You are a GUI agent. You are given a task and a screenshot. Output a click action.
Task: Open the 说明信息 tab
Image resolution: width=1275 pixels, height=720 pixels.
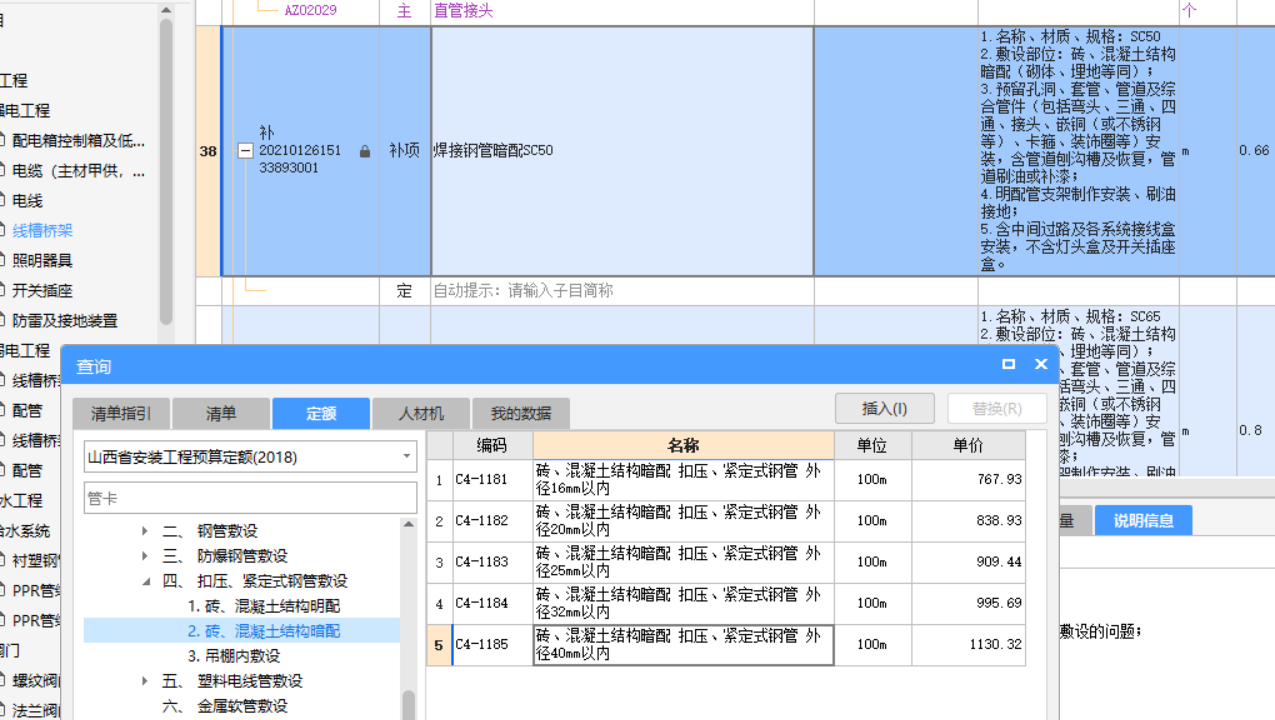tap(1143, 520)
